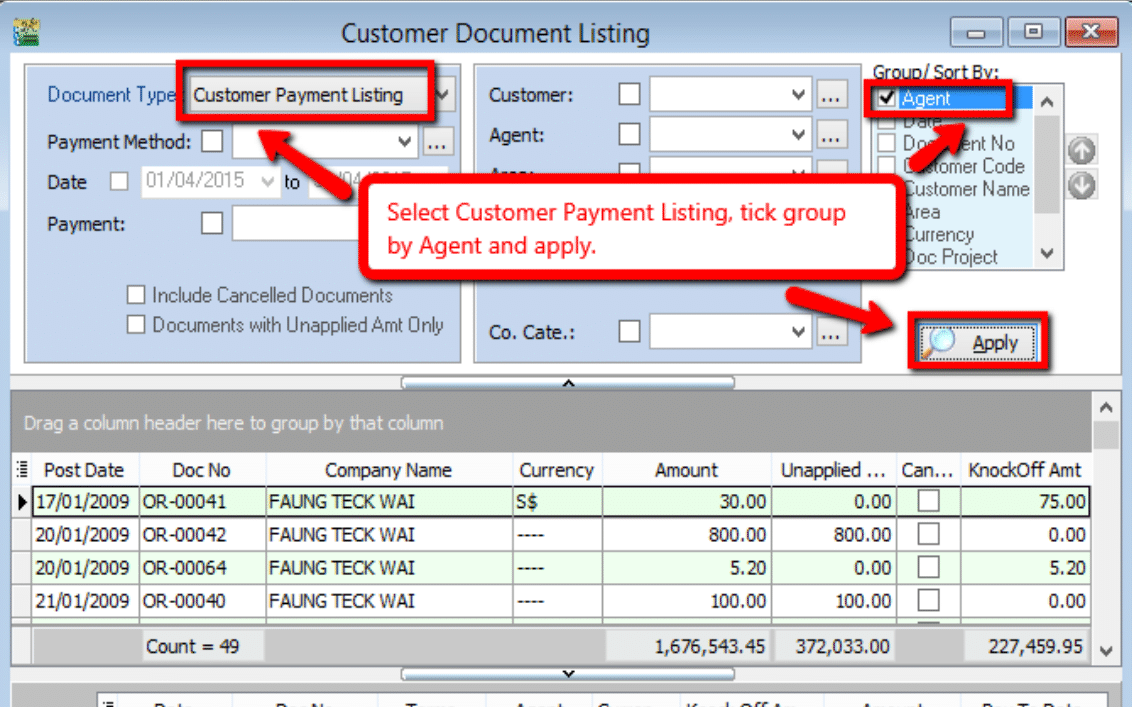This screenshot has height=707, width=1132.
Task: Open Agent lookup ellipsis button
Action: (x=831, y=134)
